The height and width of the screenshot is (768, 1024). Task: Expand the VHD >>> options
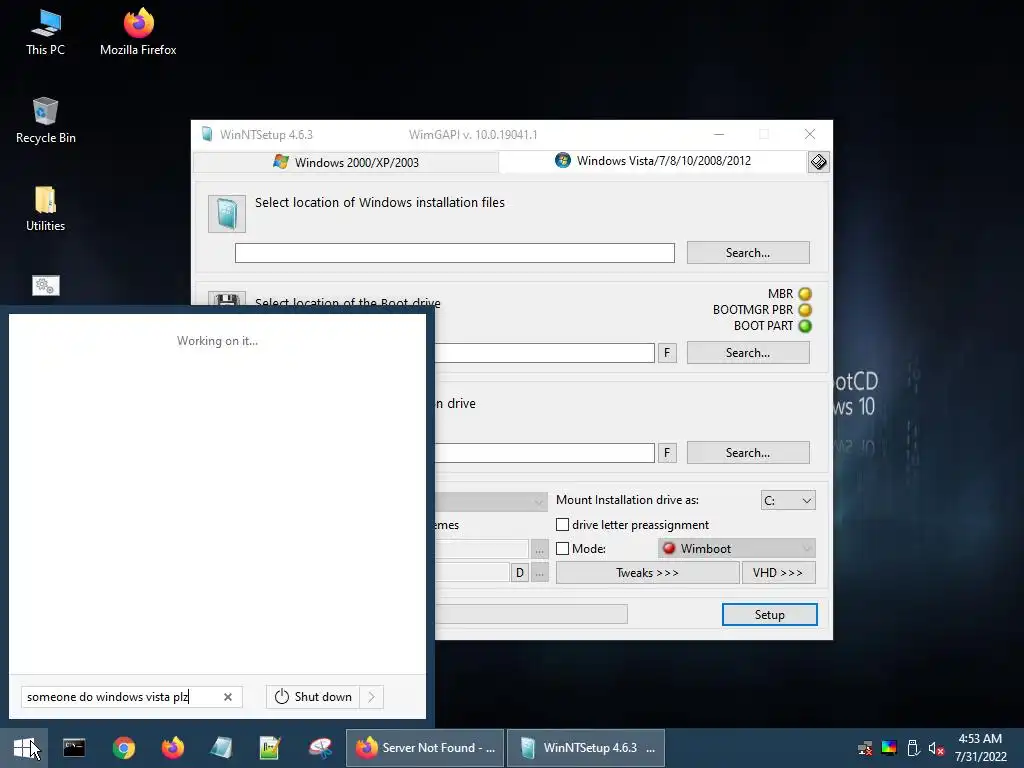coord(778,573)
